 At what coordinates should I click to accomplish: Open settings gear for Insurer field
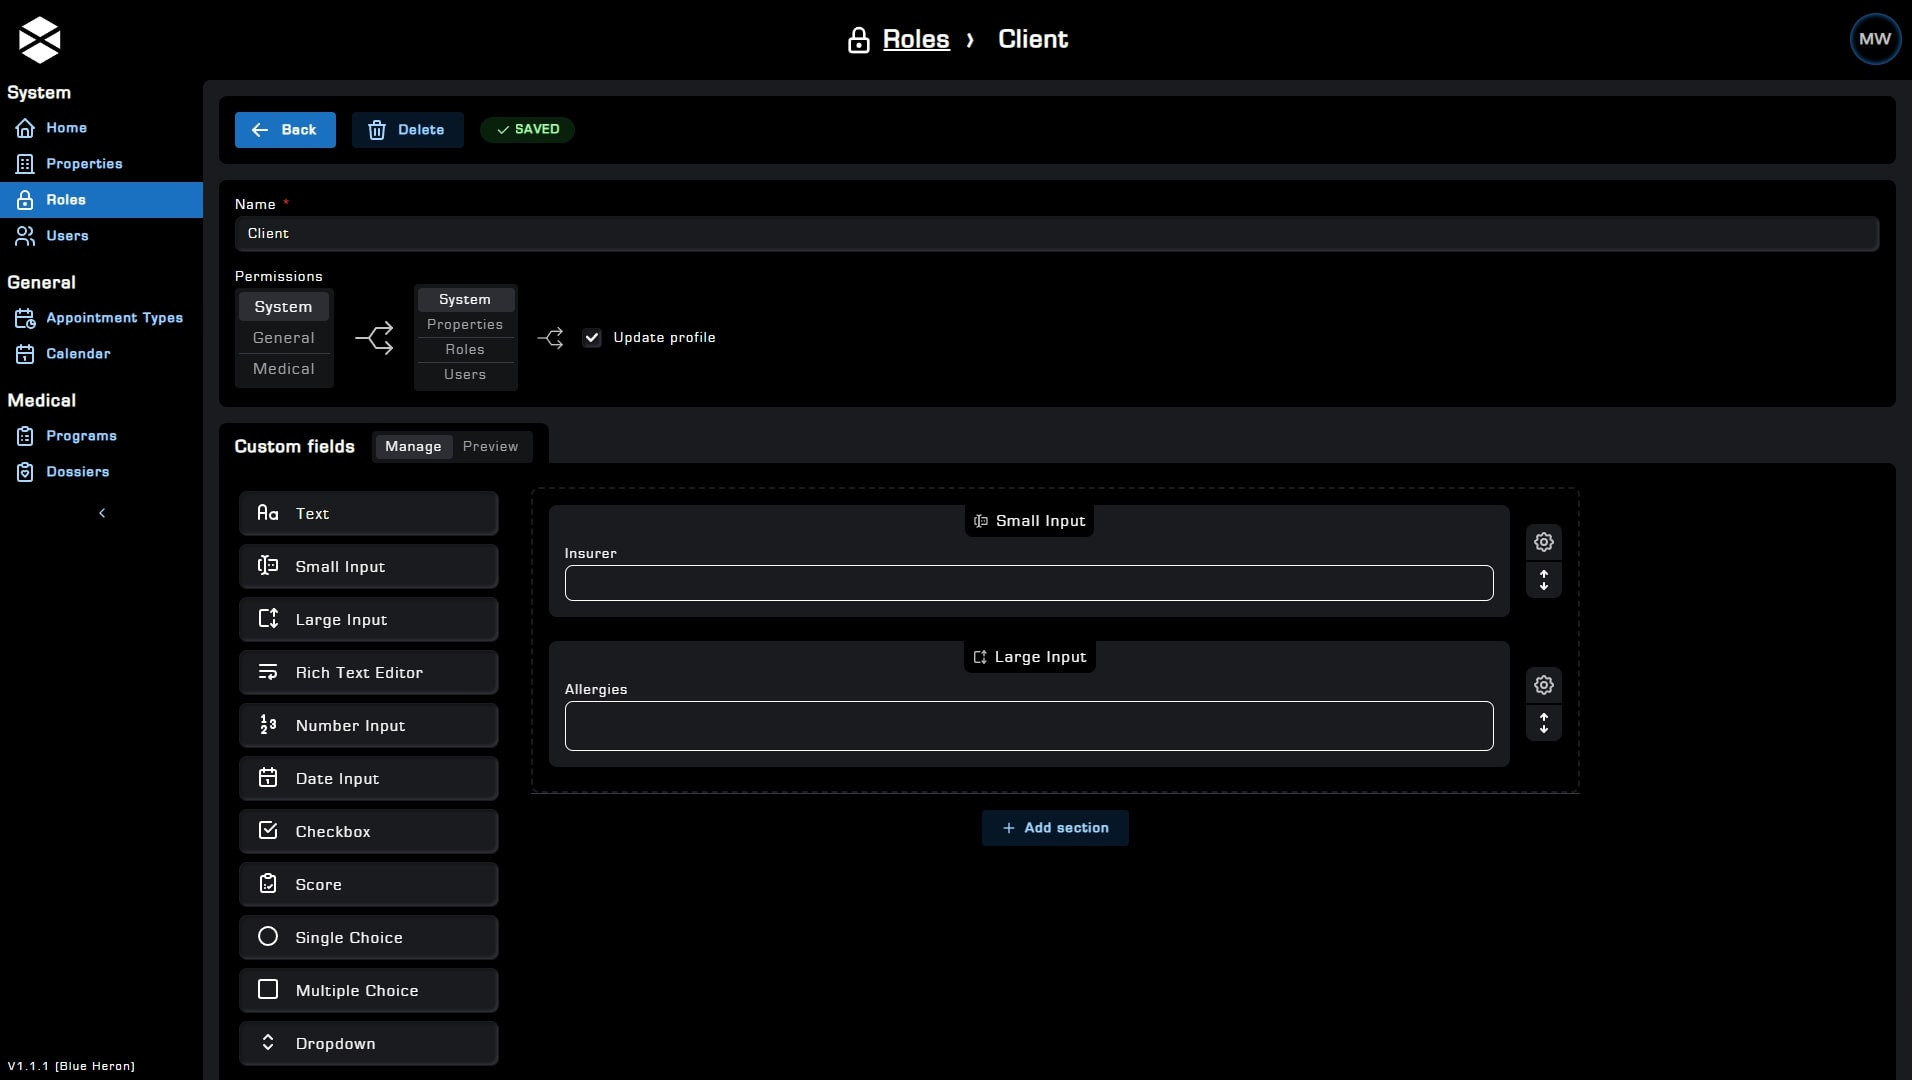coord(1544,542)
